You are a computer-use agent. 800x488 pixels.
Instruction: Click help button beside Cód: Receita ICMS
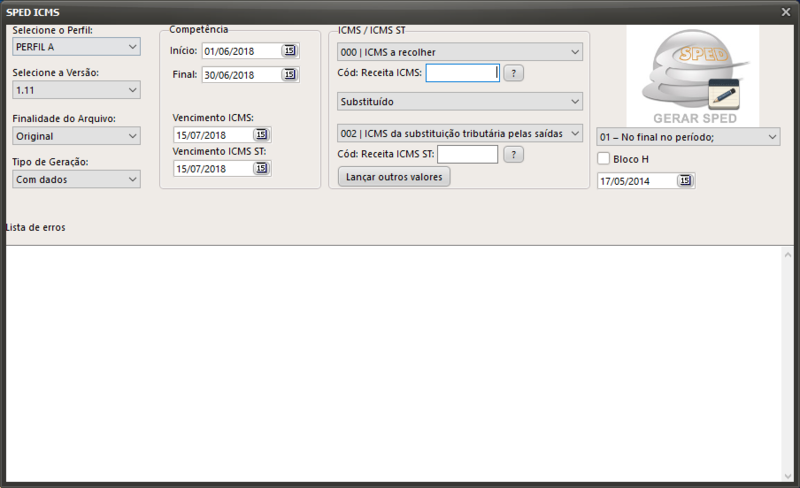[514, 73]
